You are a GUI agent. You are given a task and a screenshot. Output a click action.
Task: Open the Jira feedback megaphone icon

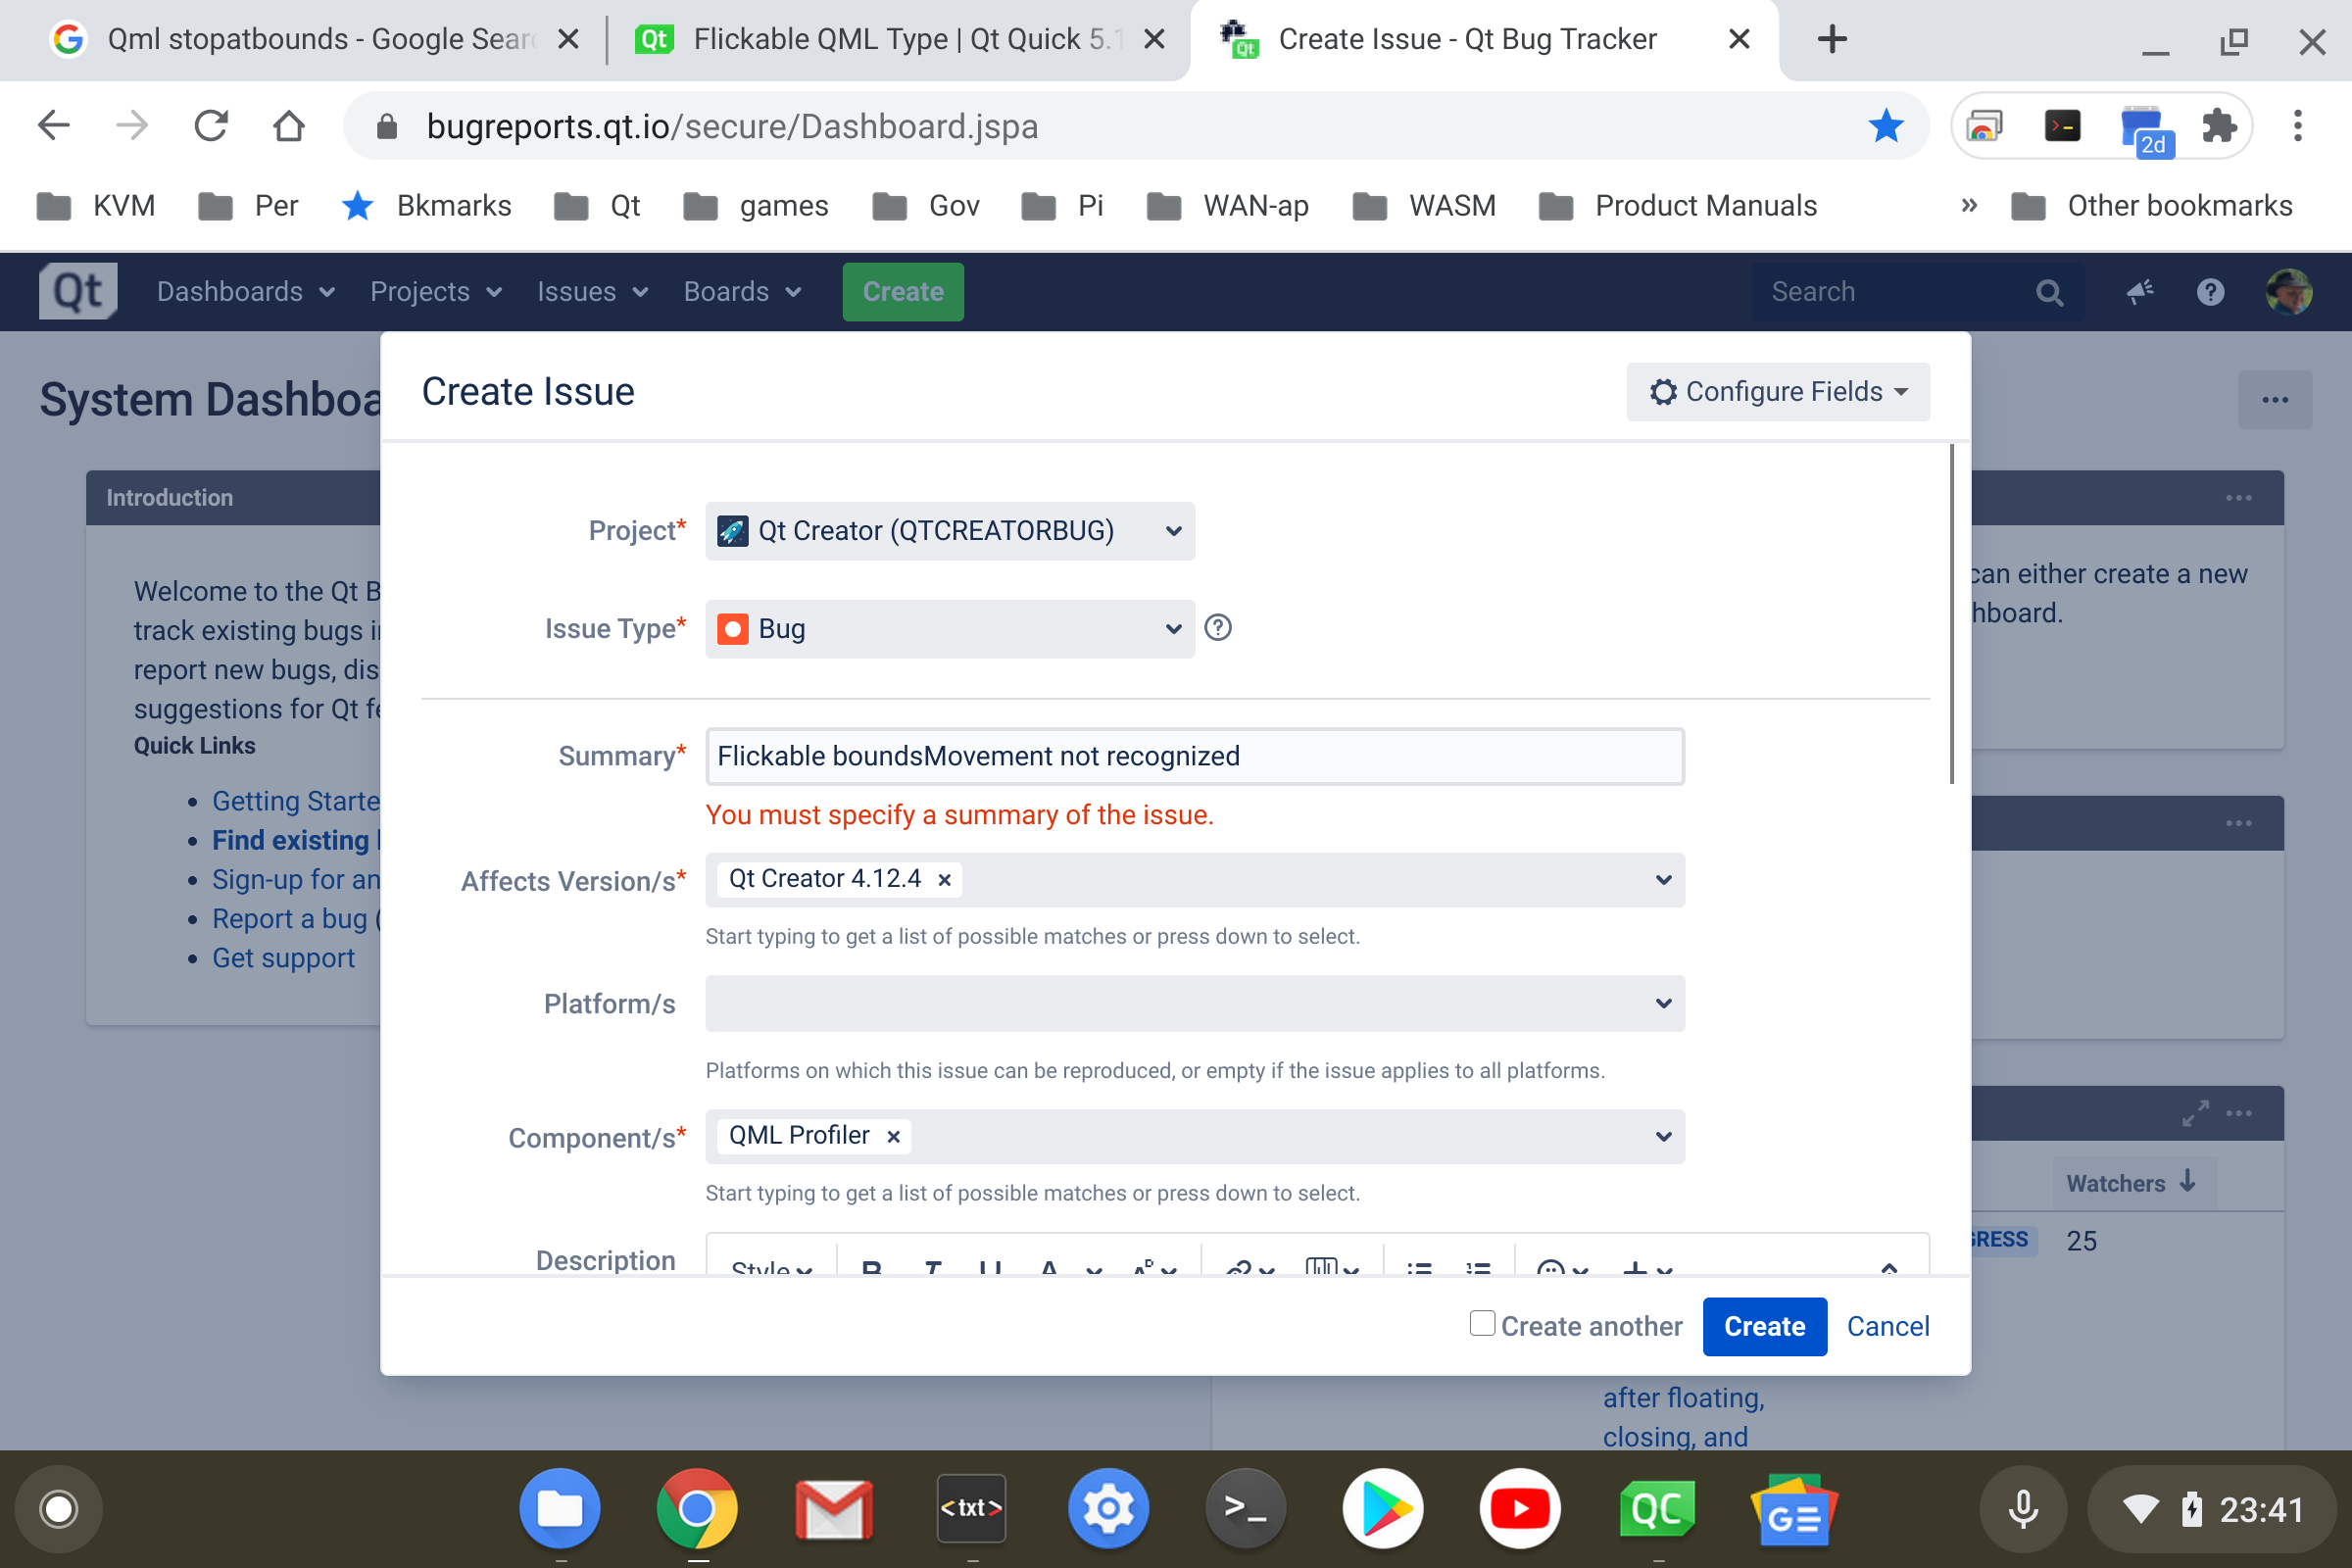pos(2139,292)
